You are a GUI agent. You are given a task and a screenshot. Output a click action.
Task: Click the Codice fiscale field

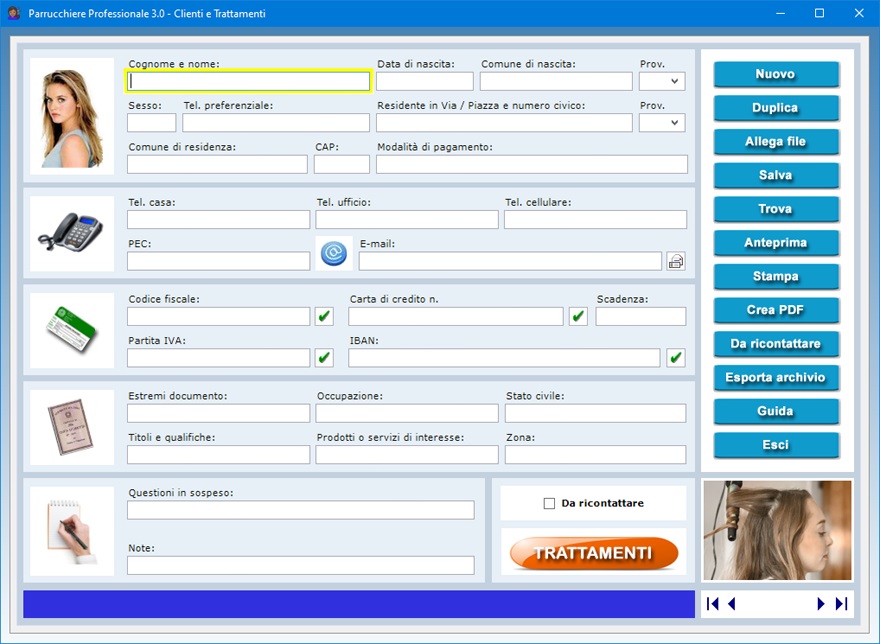pyautogui.click(x=218, y=316)
